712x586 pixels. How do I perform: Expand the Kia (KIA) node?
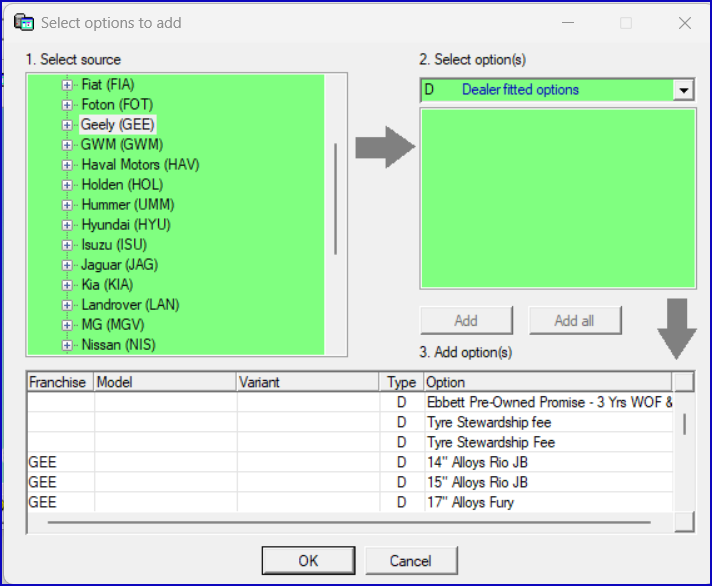(x=68, y=285)
